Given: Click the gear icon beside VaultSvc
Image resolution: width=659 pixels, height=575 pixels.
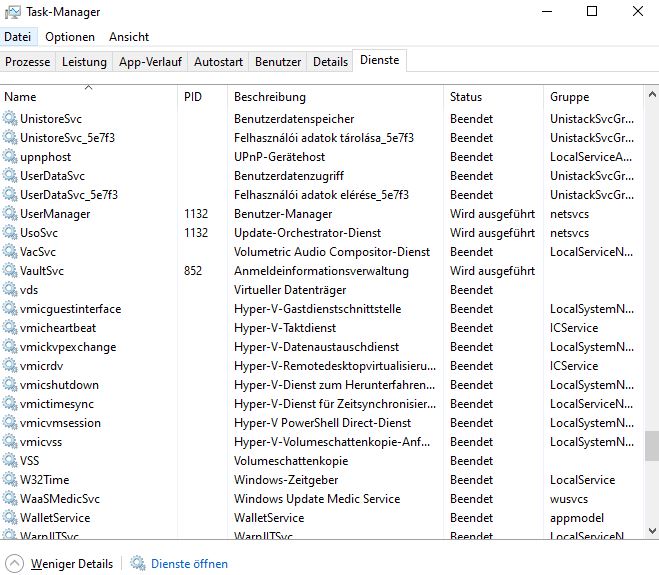Looking at the screenshot, I should click(x=10, y=270).
